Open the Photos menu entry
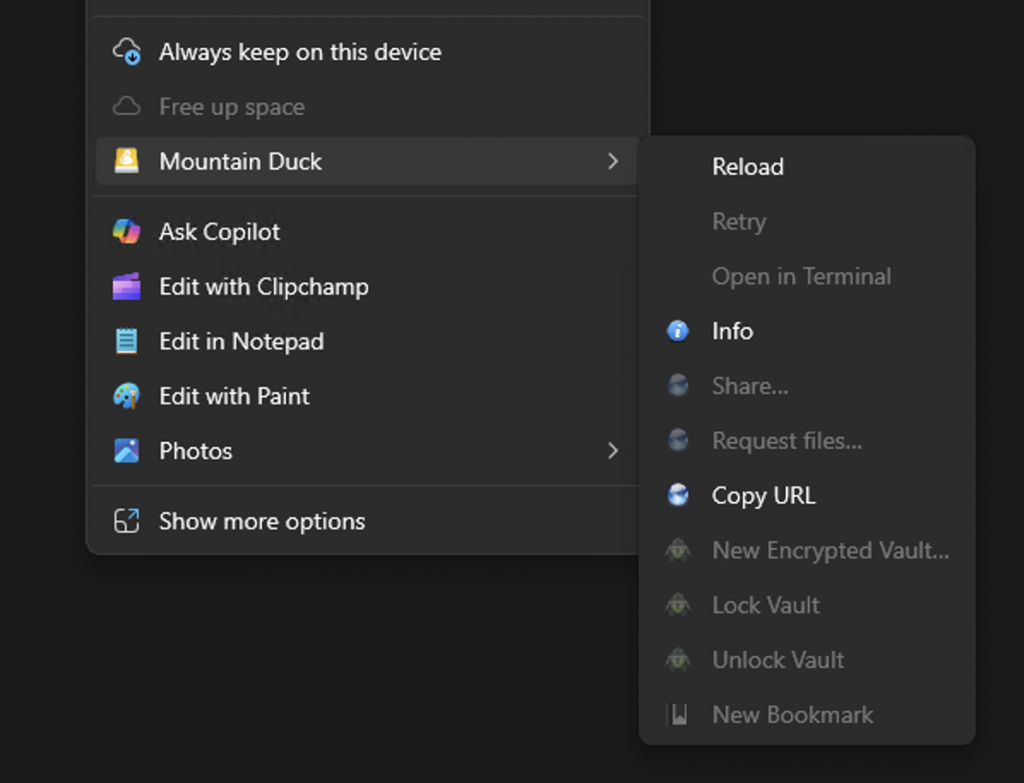1024x783 pixels. pyautogui.click(x=368, y=451)
